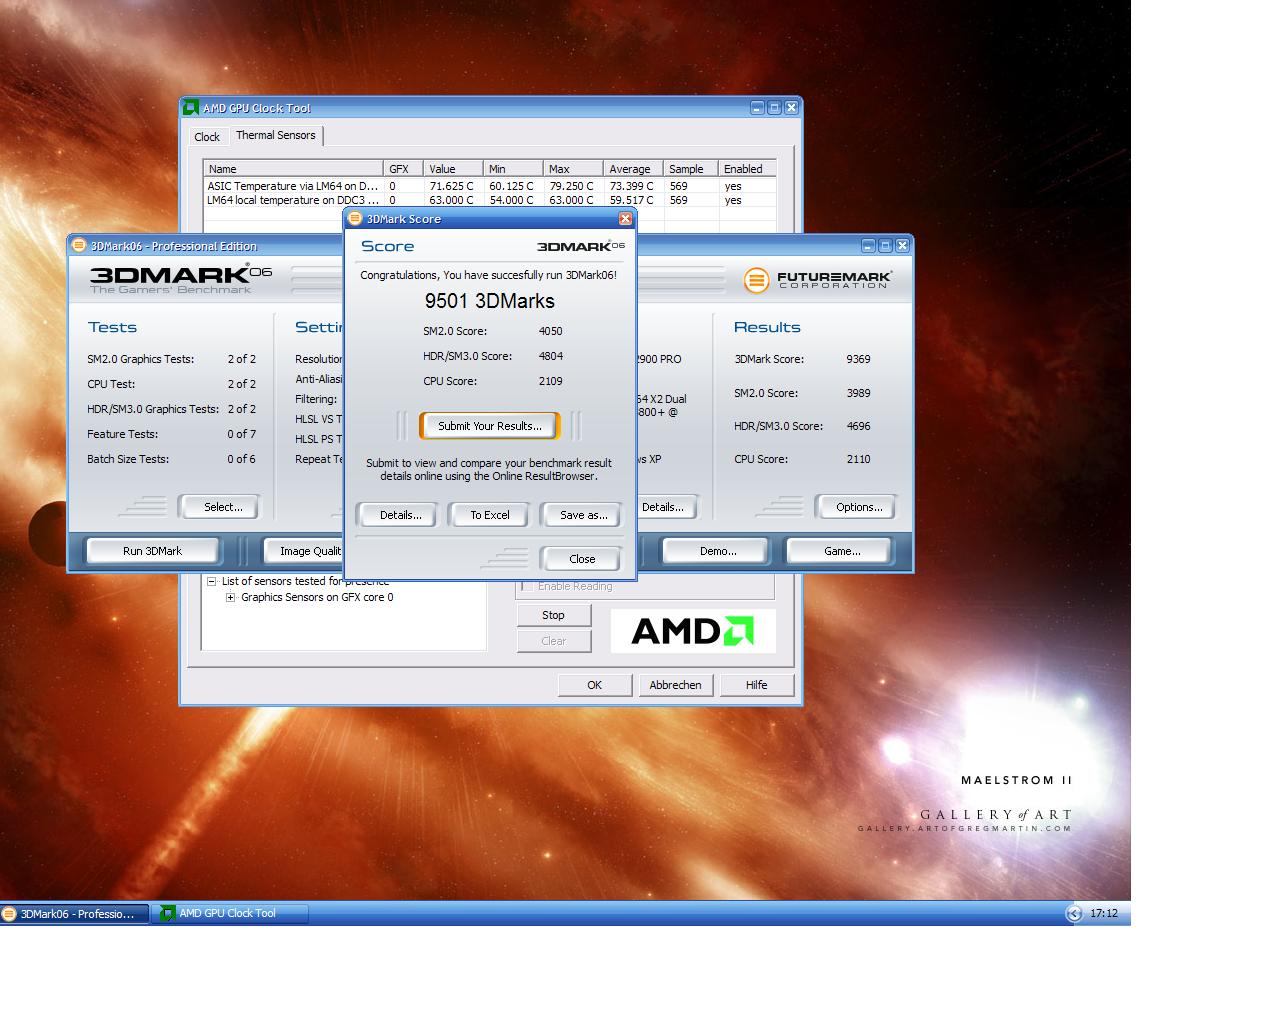The height and width of the screenshot is (1024, 1280).
Task: Click the taskbar clock showing 17:12
Action: click(1104, 913)
